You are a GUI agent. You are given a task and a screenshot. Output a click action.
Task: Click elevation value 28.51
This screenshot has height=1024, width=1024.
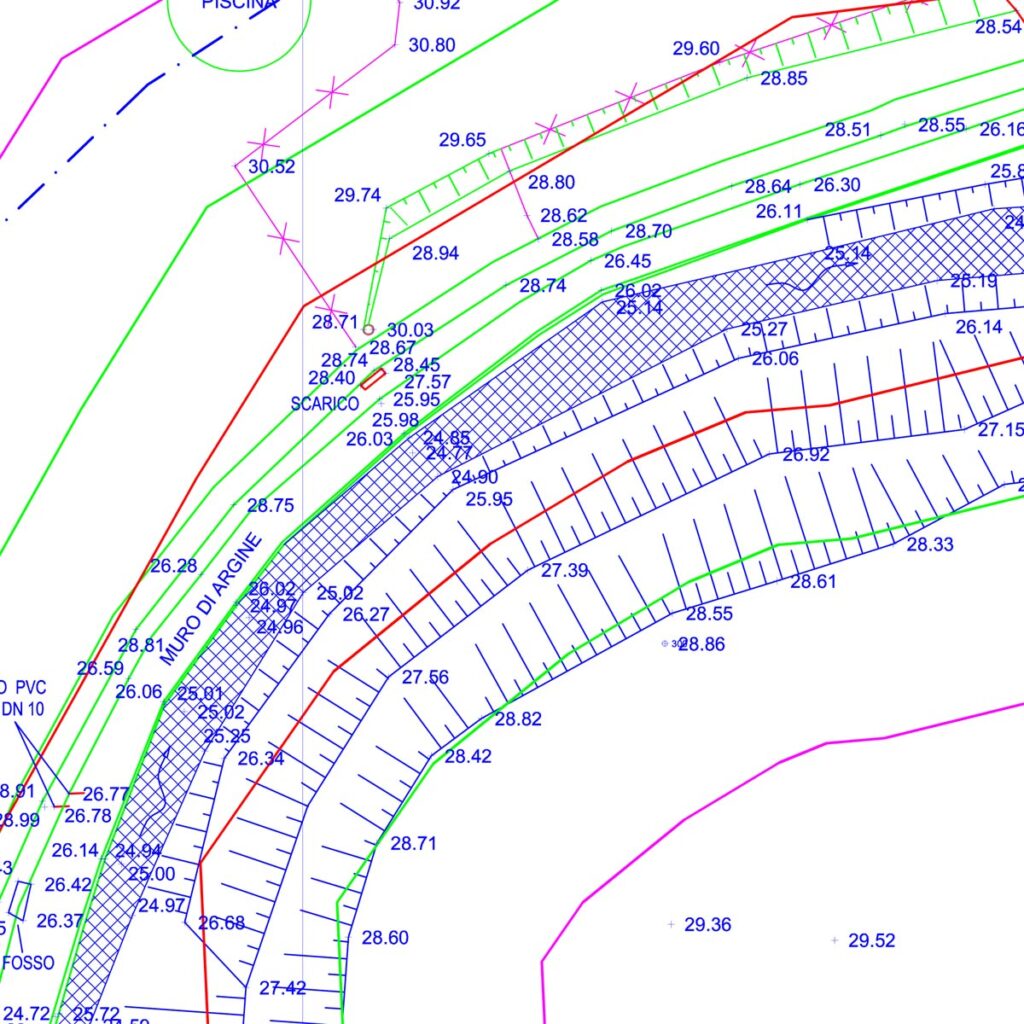[848, 129]
